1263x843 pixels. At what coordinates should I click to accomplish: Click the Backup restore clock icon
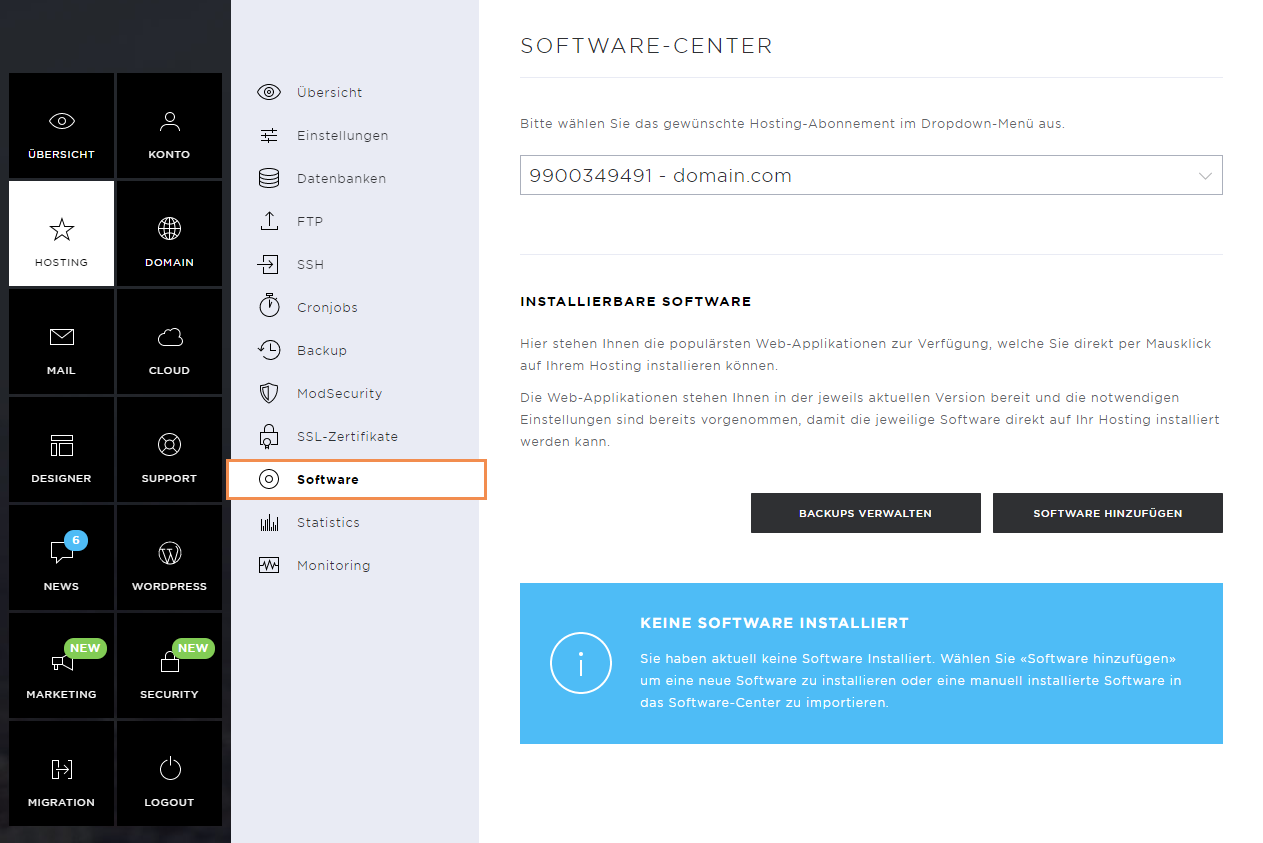click(269, 350)
